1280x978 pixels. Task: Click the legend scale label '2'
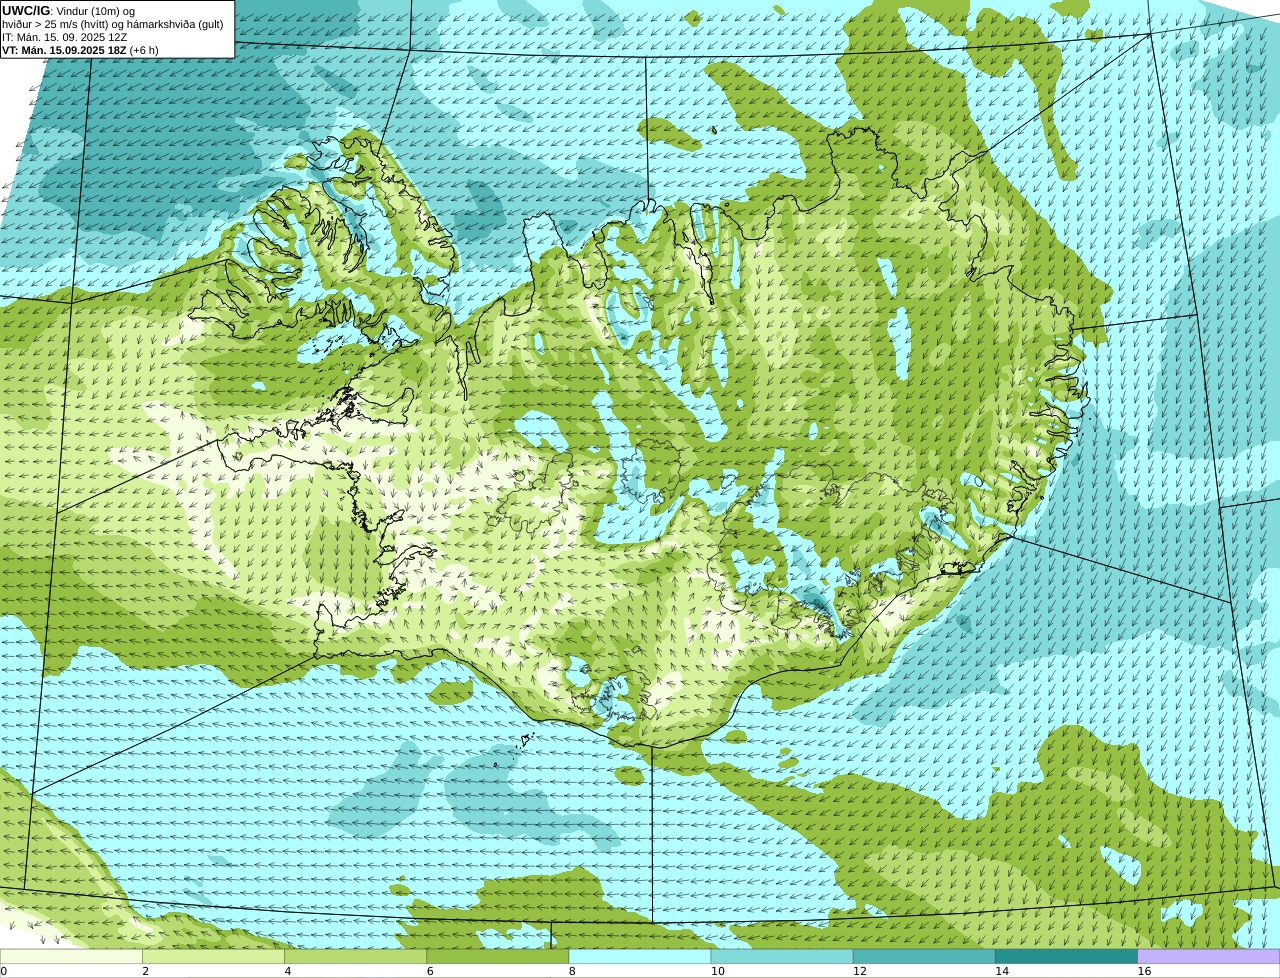point(145,971)
